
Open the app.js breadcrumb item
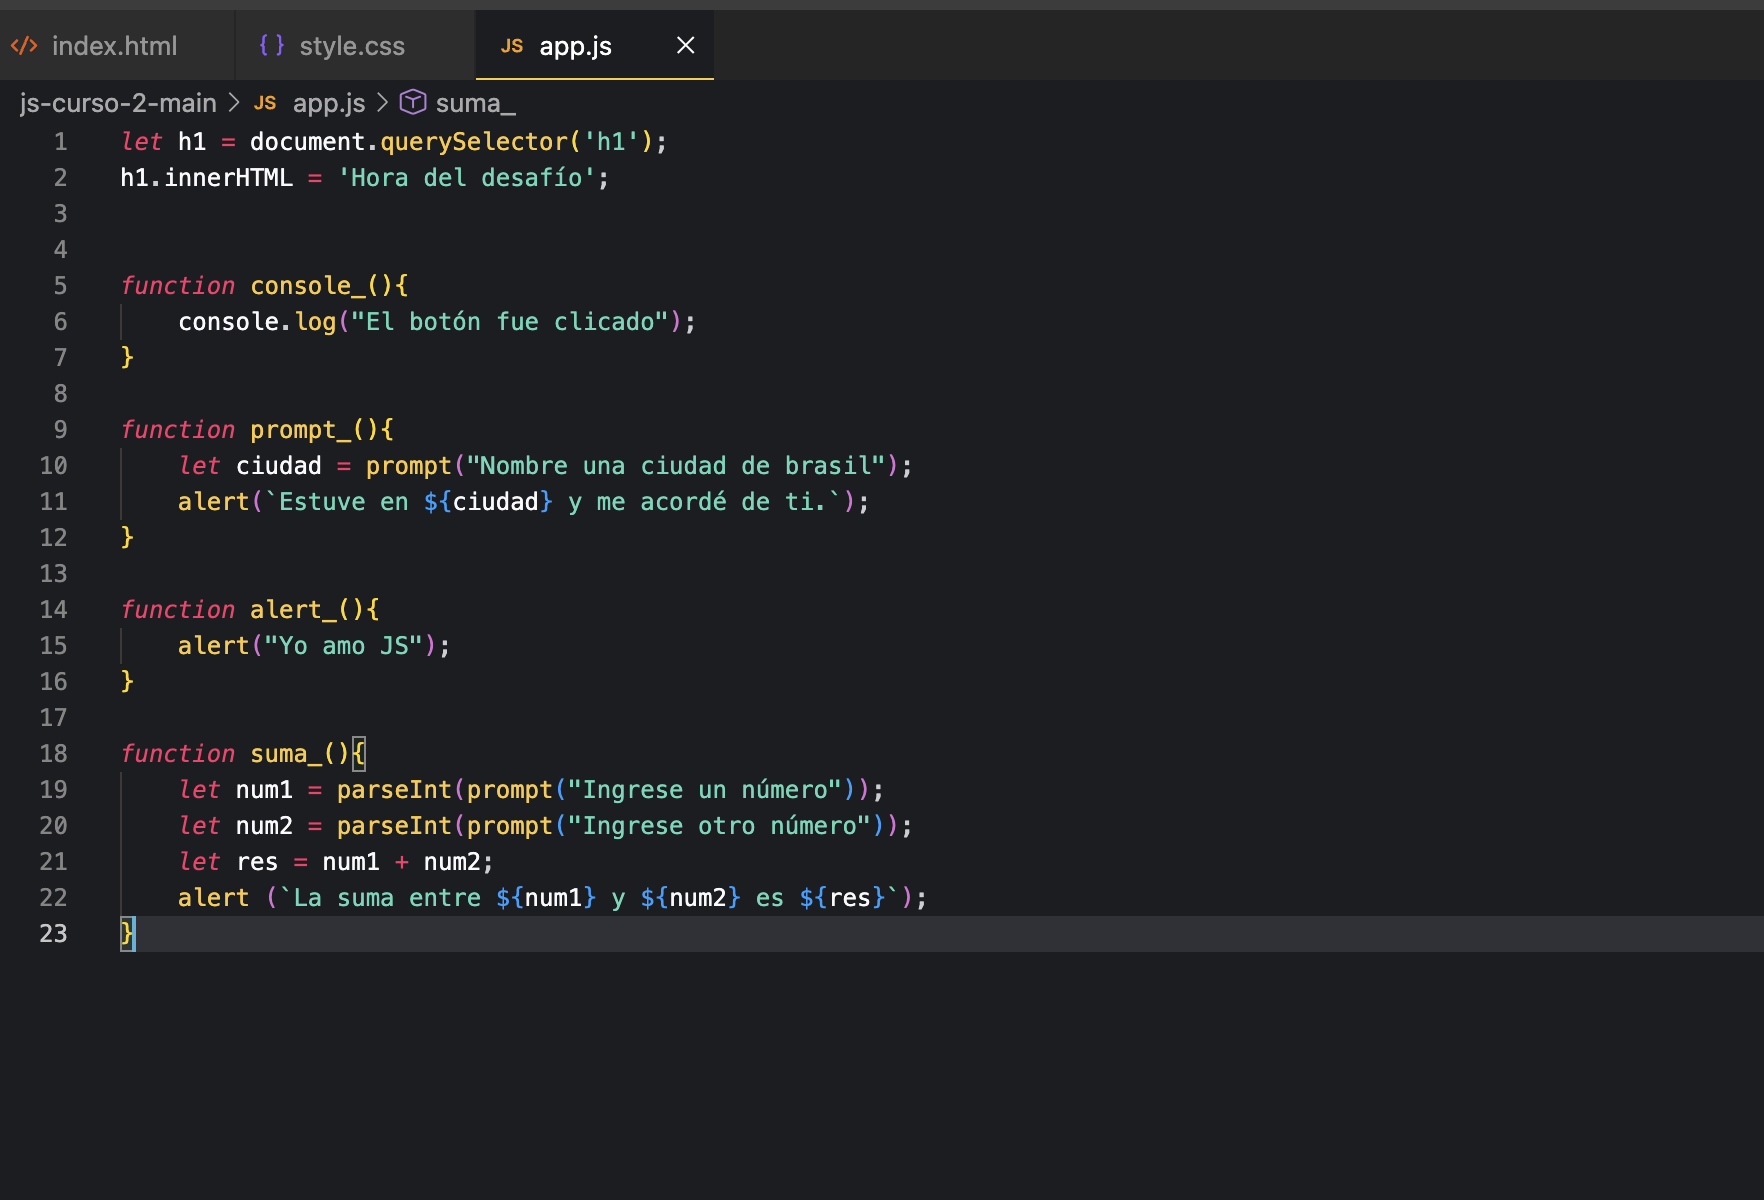click(x=329, y=103)
